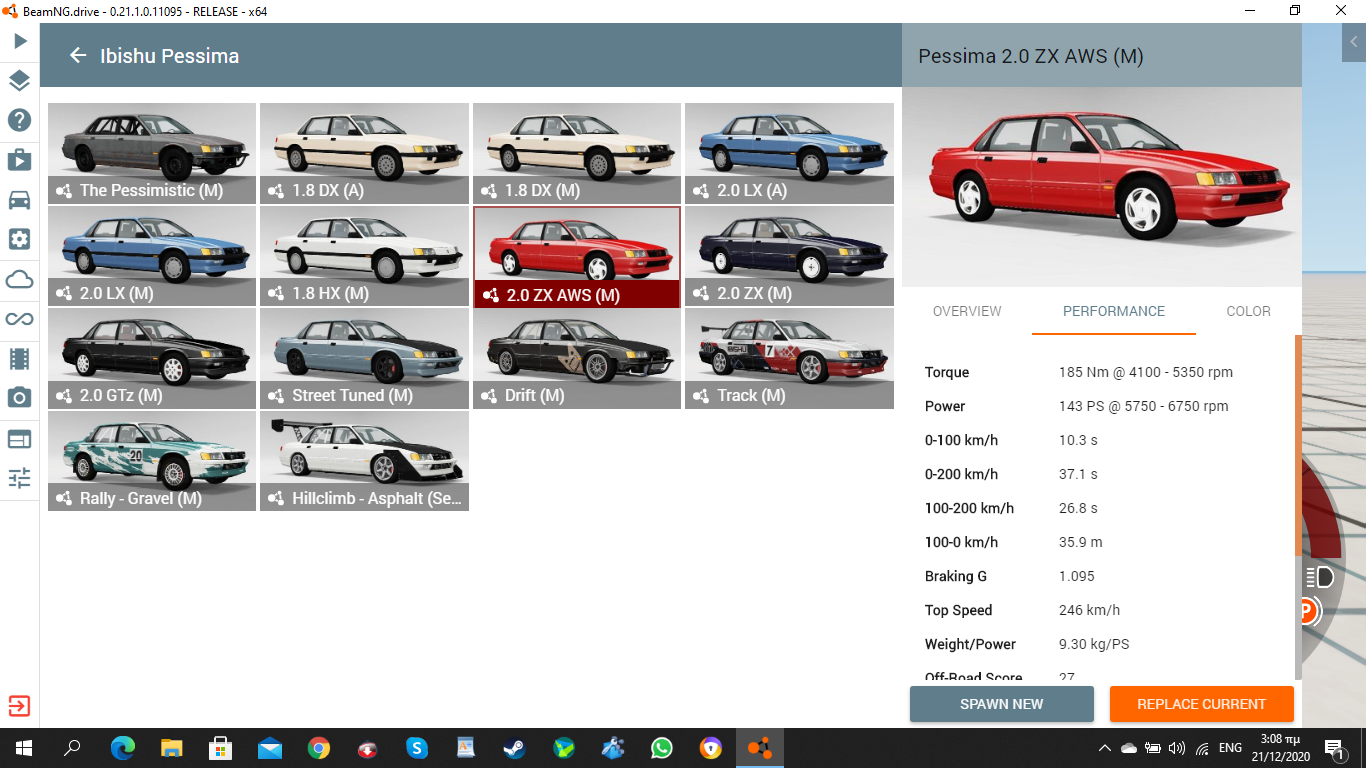Click the infinity icon in left sidebar
The width and height of the screenshot is (1366, 768).
point(20,319)
